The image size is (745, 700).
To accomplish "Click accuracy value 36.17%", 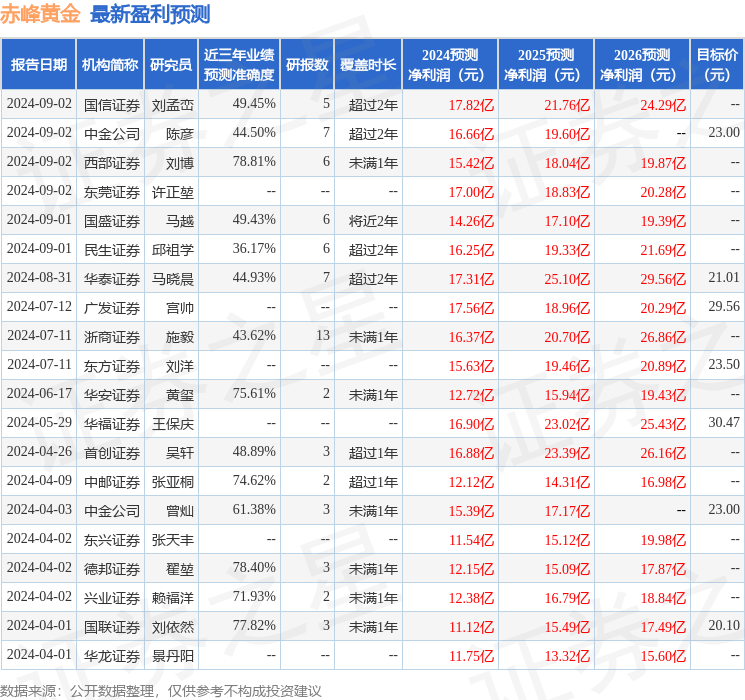I will (254, 249).
